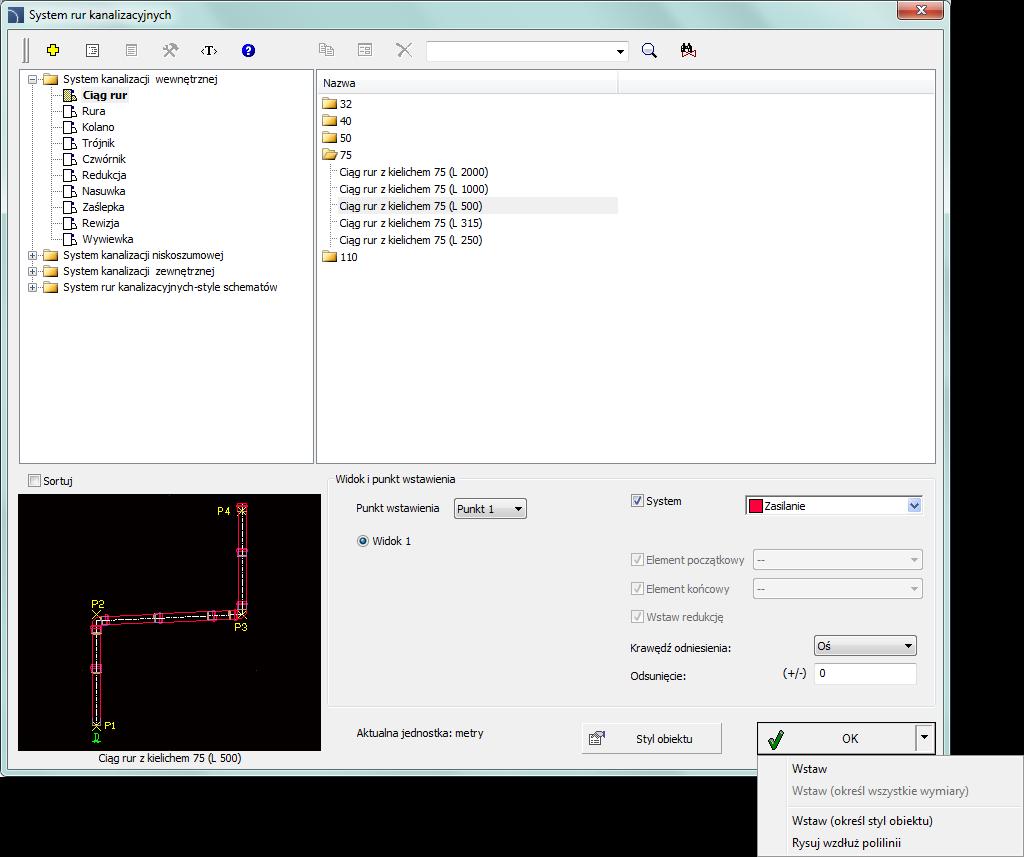This screenshot has width=1024, height=857.
Task: Select Ciąg rur z kielichem 75 (L 315)
Action: [411, 223]
